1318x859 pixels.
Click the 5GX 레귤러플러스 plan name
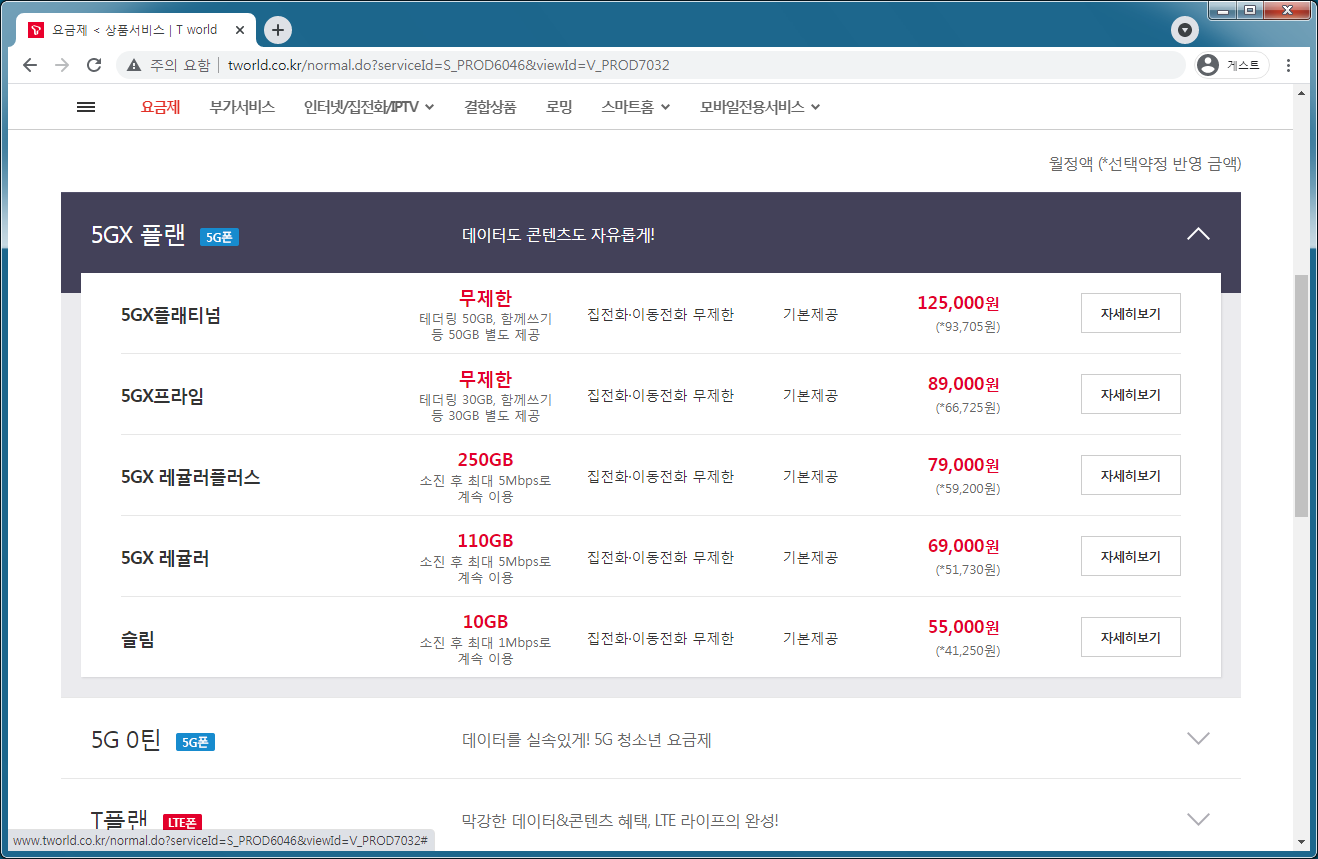[x=191, y=477]
